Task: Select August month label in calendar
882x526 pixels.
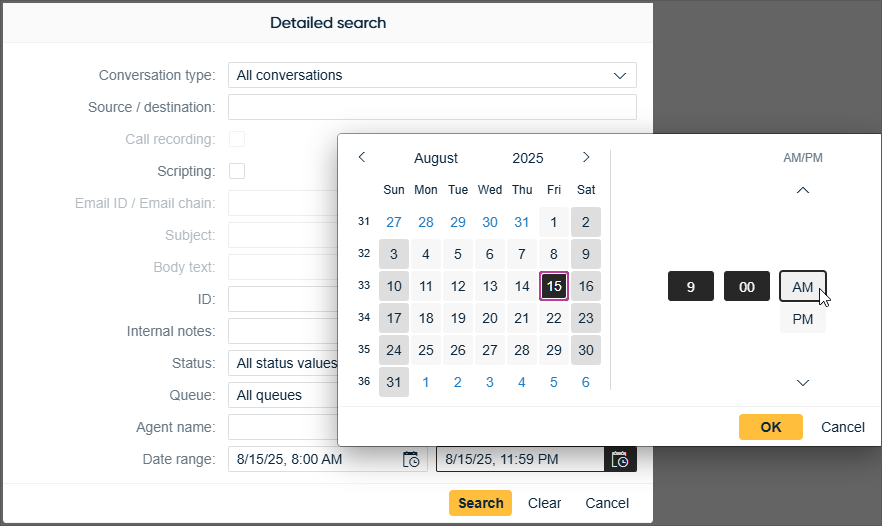Action: click(436, 158)
